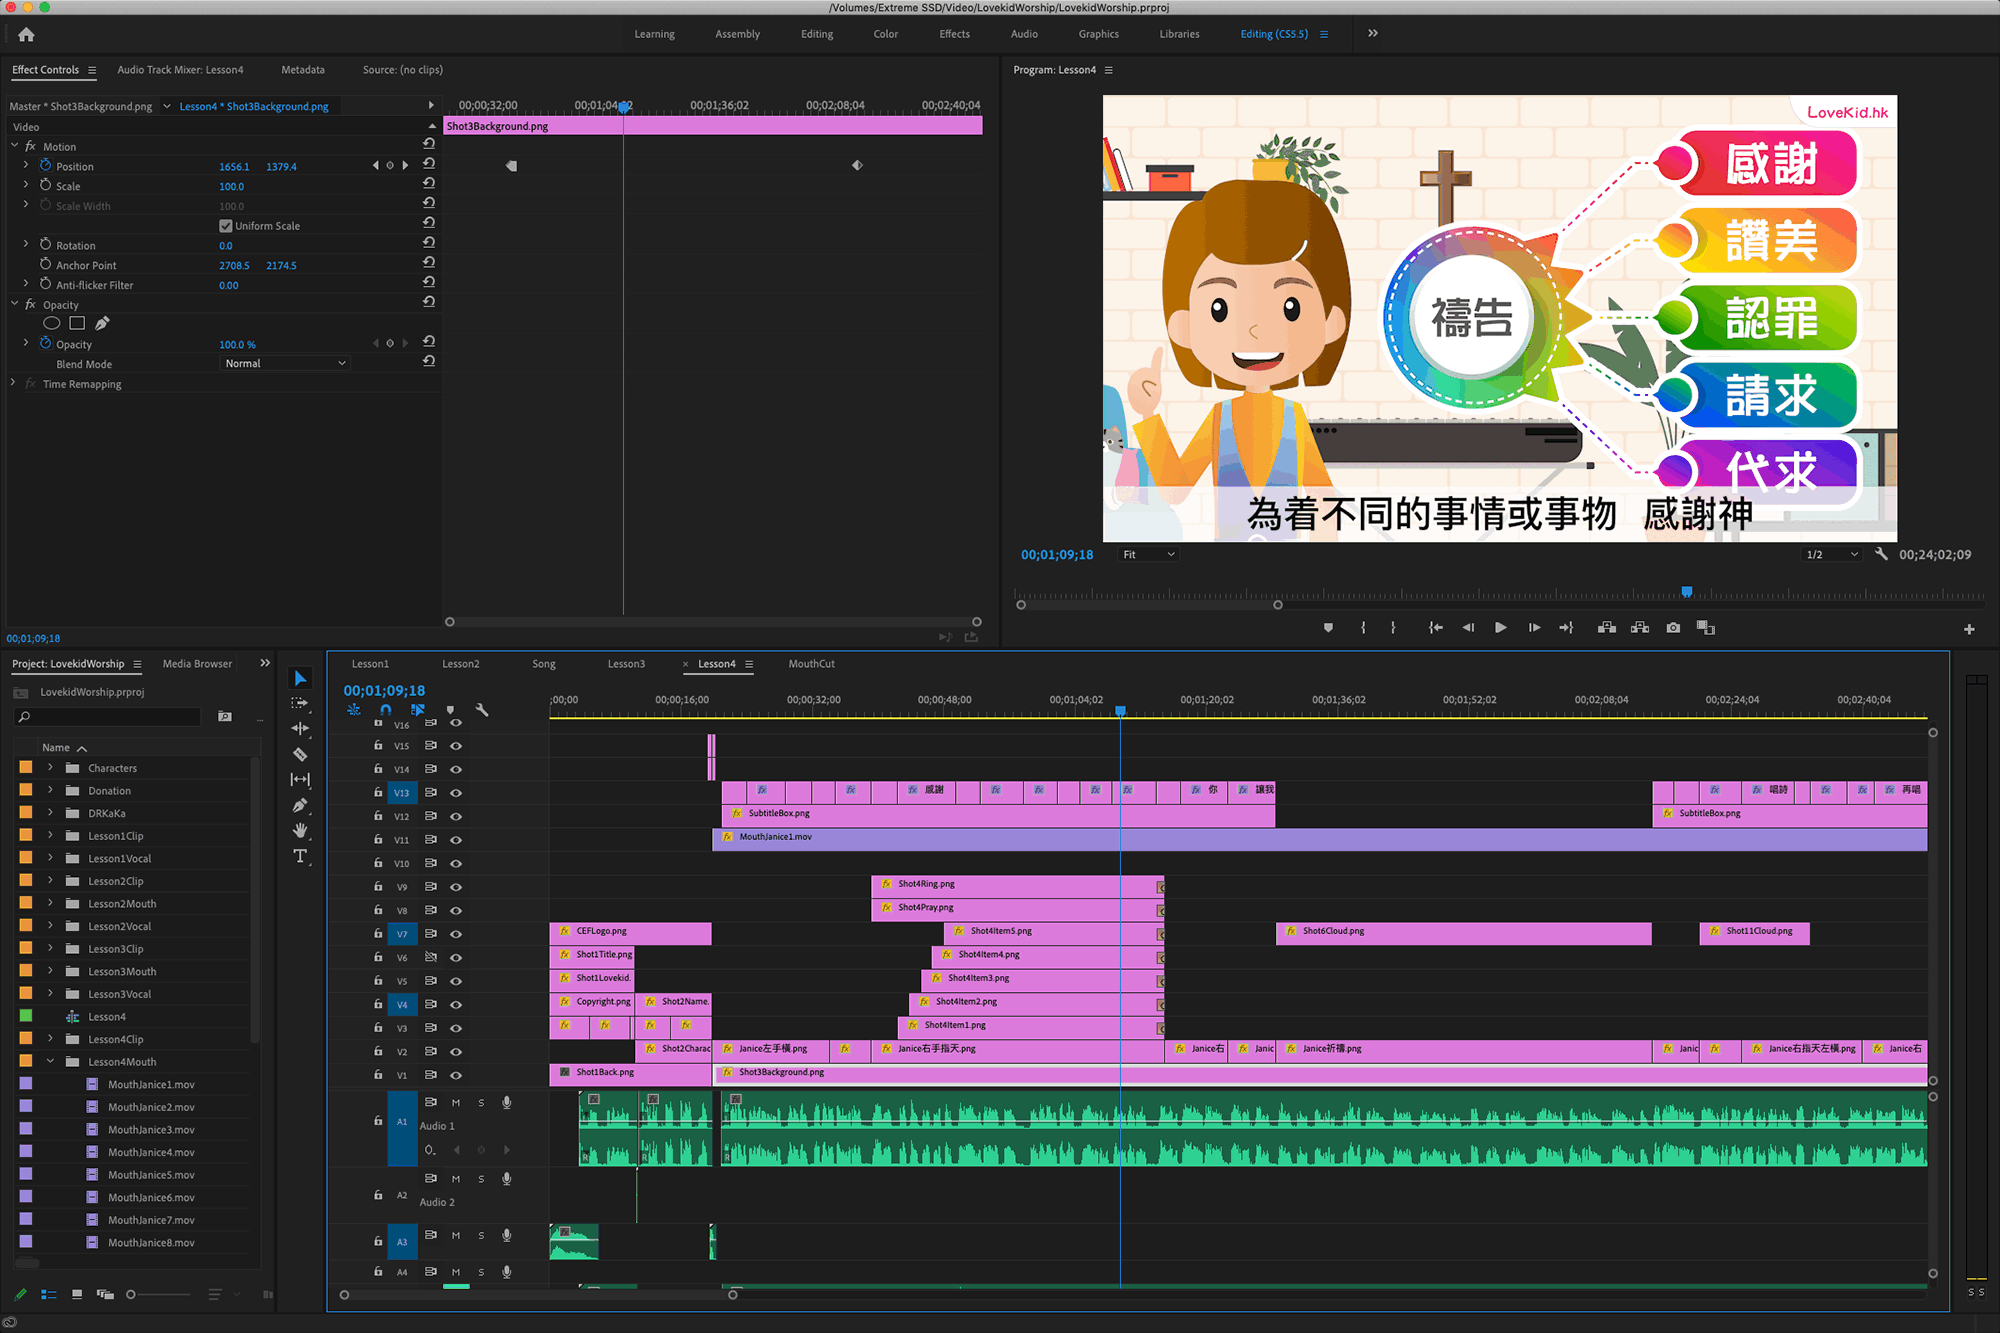Viewport: 2000px width, 1333px height.
Task: Select the Pen tool in timeline toolbar
Action: [300, 805]
